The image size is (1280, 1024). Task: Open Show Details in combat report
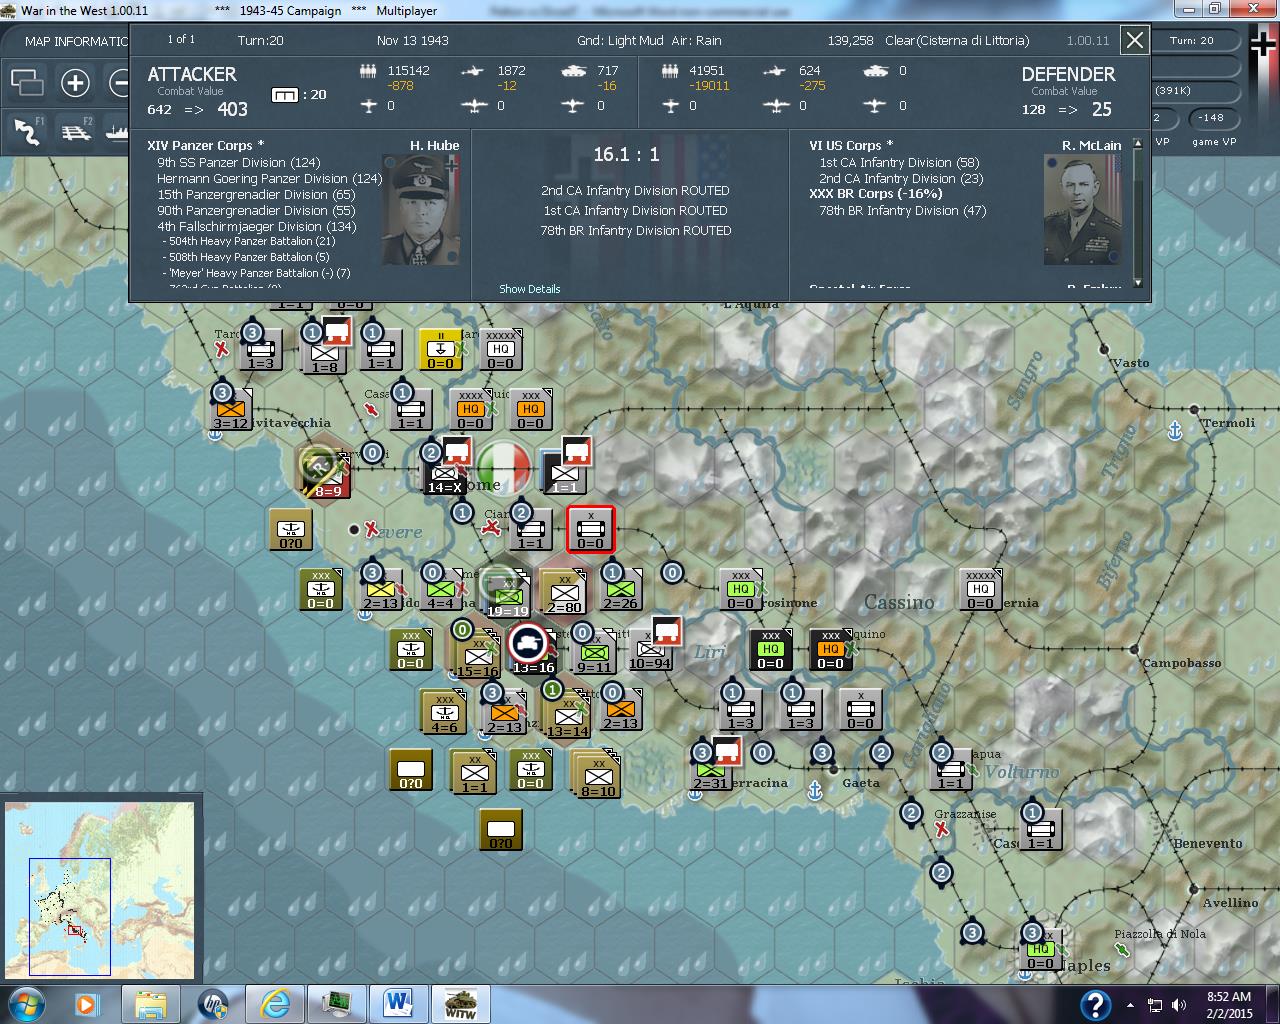click(529, 289)
